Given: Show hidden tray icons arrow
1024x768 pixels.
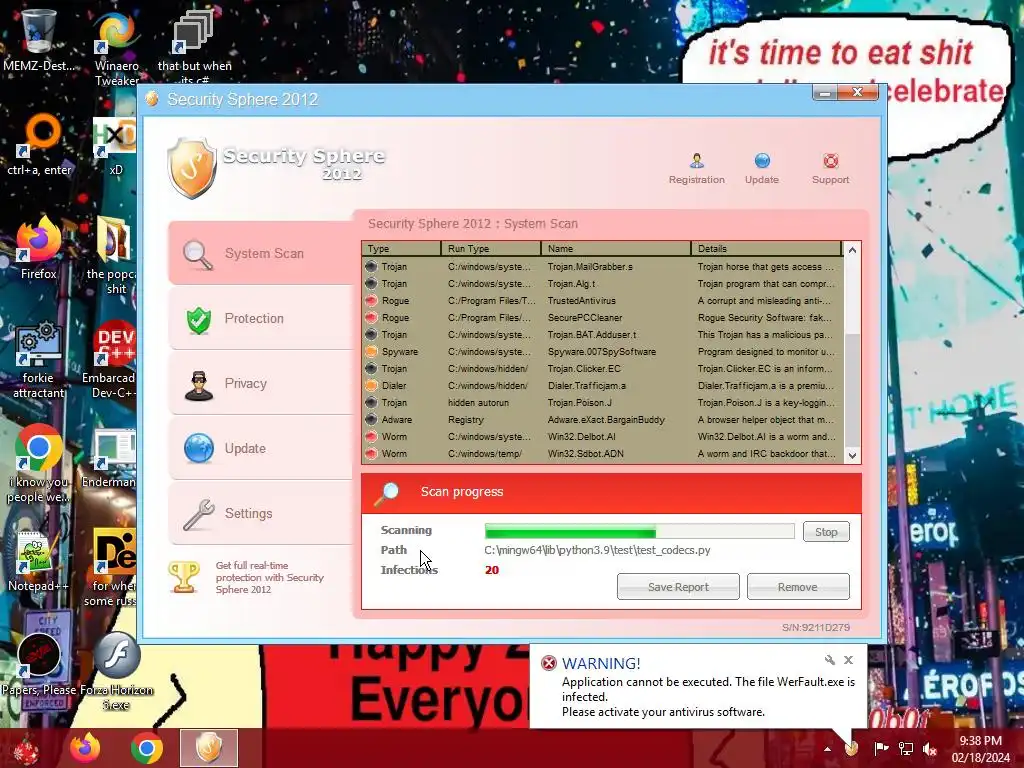Looking at the screenshot, I should click(x=827, y=749).
